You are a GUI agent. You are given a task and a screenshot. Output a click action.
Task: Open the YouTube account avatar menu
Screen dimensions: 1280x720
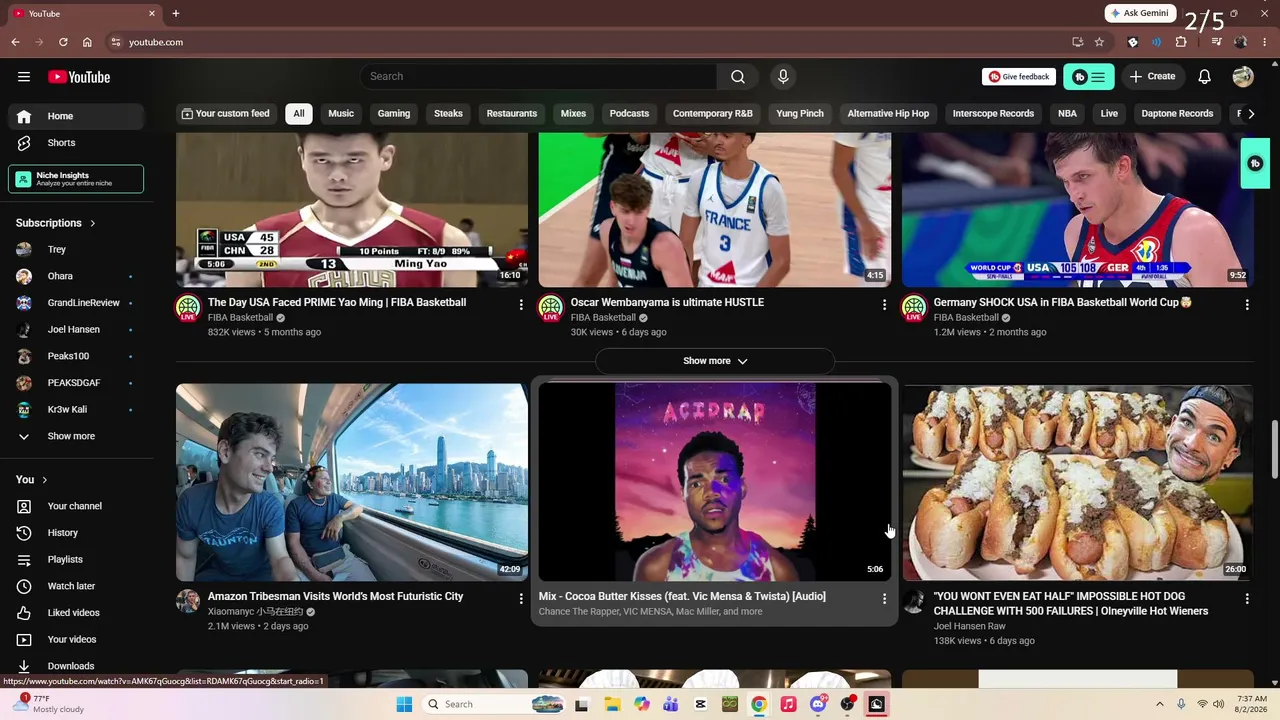click(1243, 77)
